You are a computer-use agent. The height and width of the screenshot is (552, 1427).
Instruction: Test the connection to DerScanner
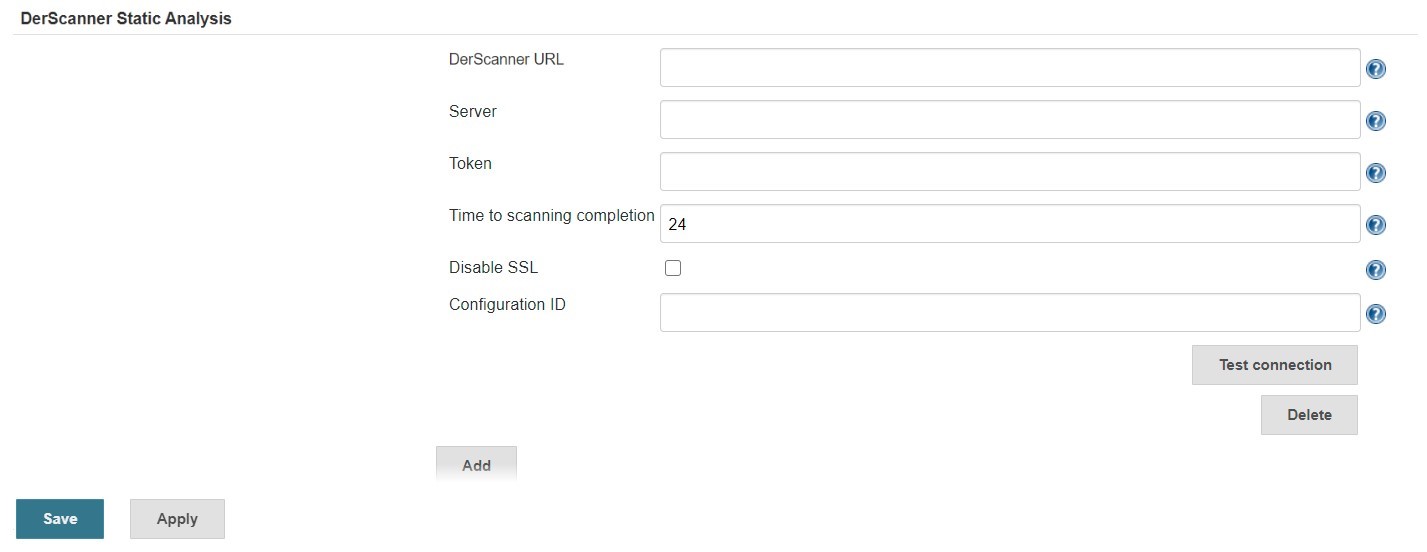[1275, 365]
